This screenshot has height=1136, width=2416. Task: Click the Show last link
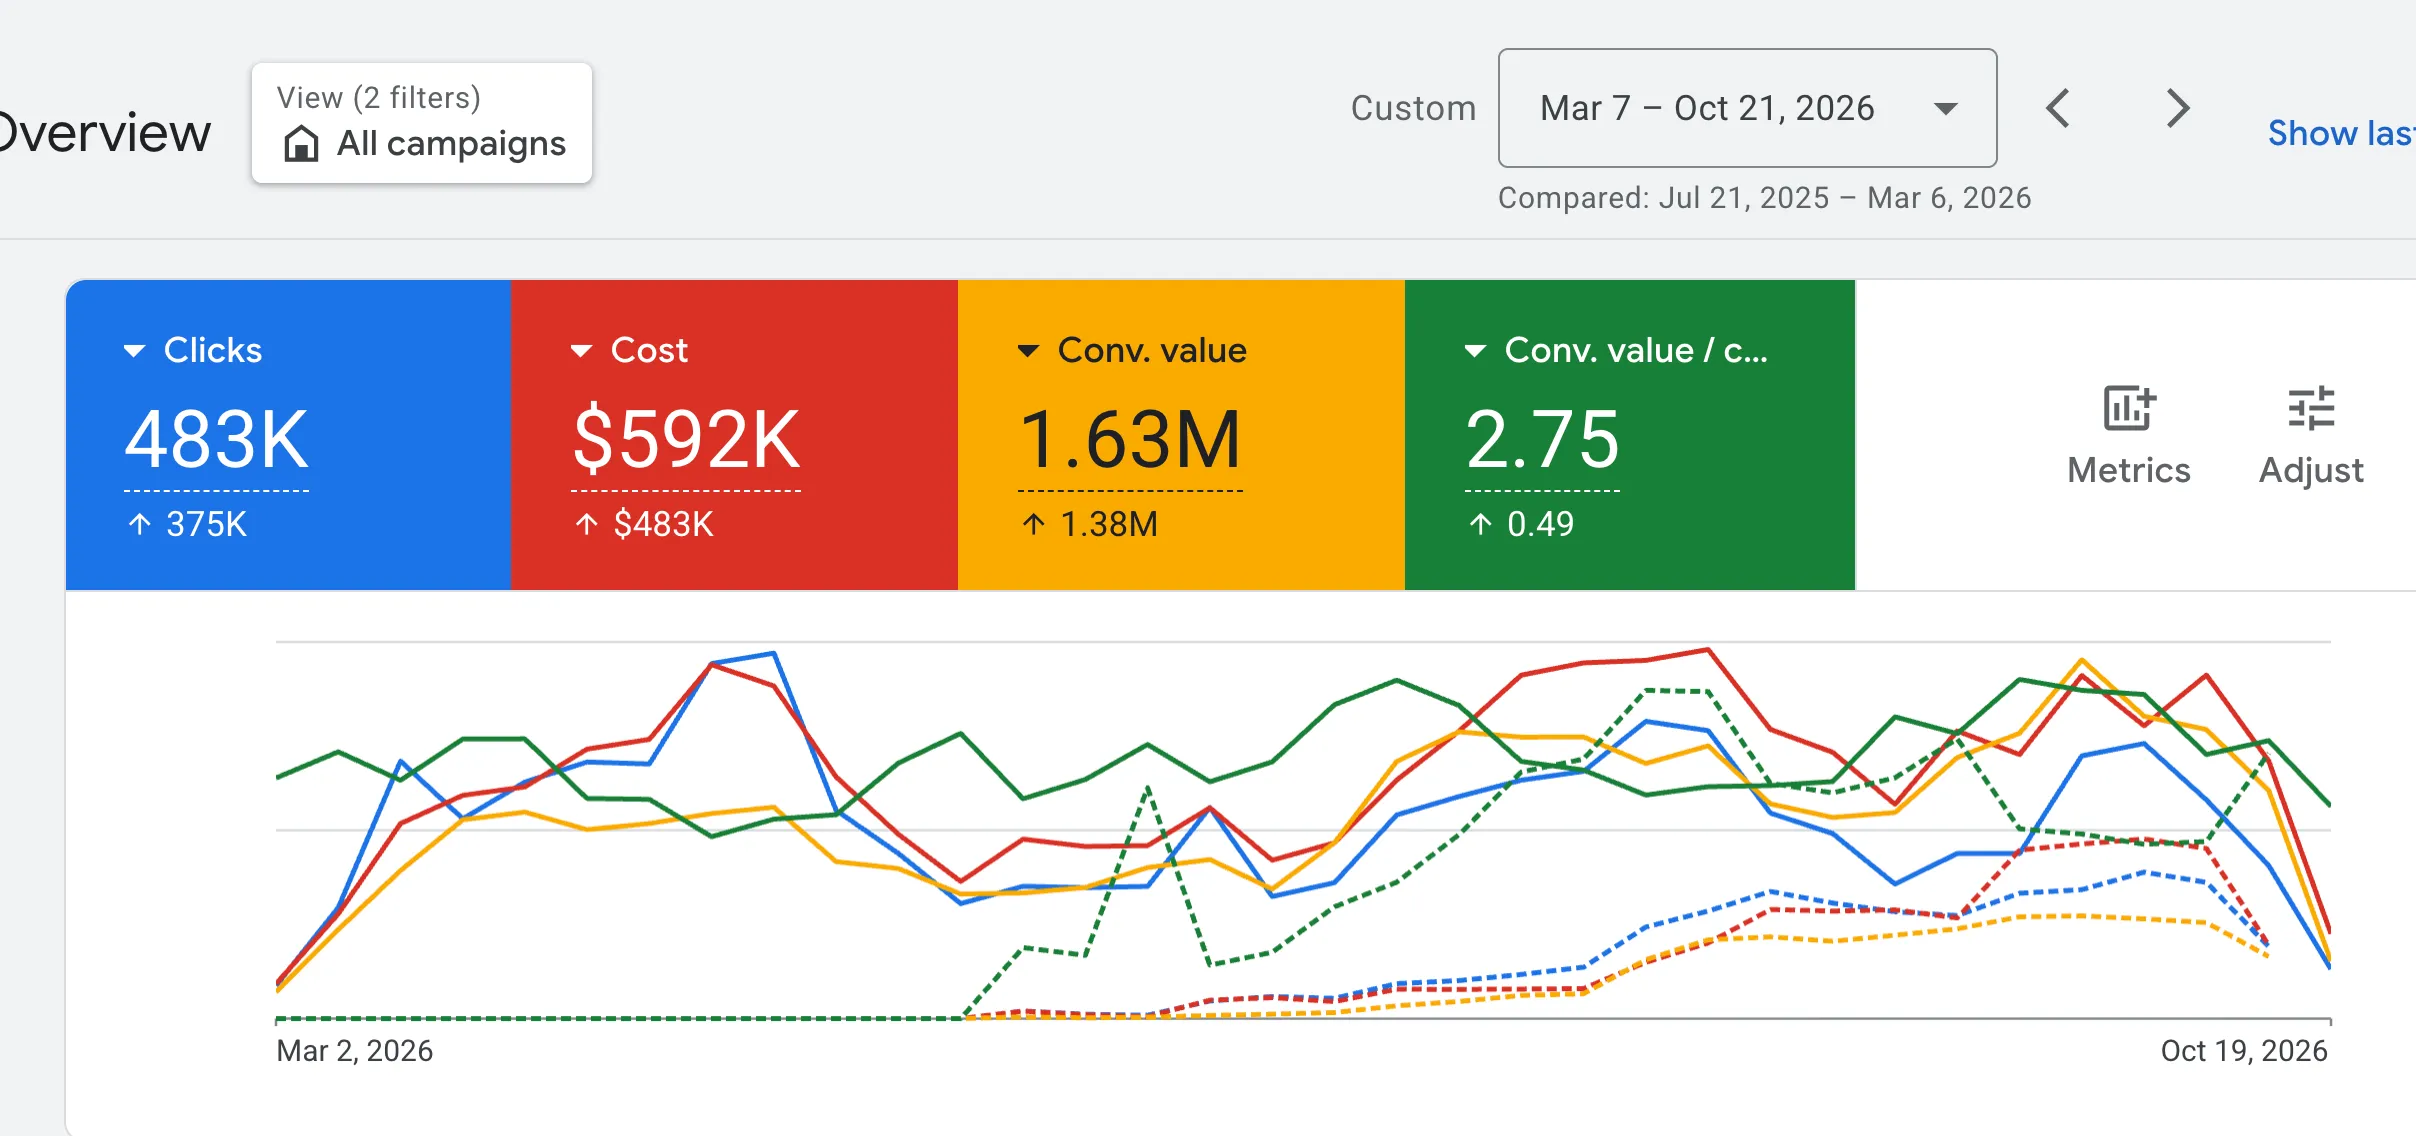pyautogui.click(x=2341, y=133)
